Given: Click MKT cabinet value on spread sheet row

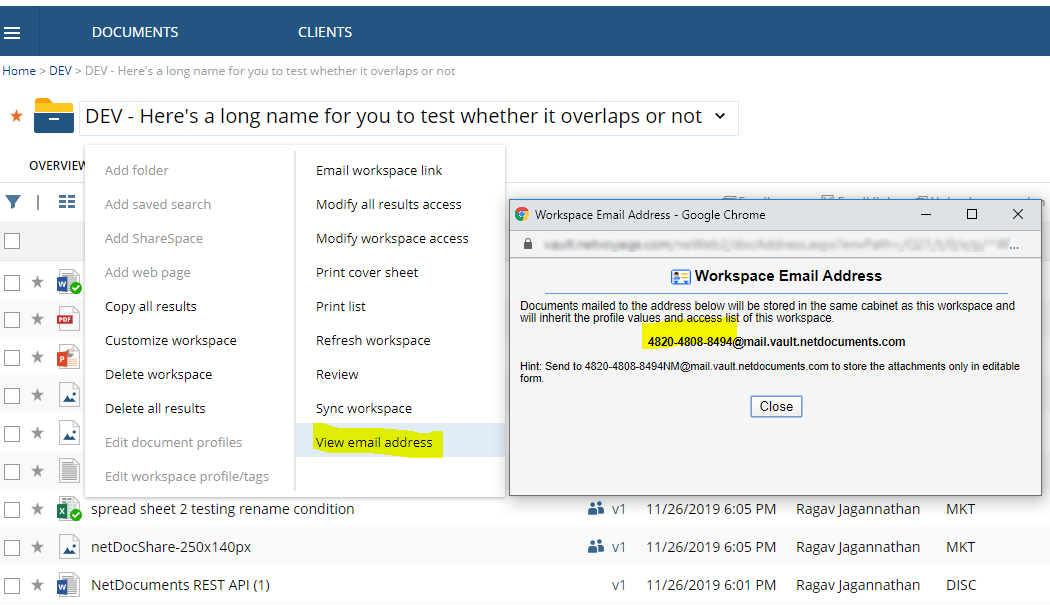Looking at the screenshot, I should pyautogui.click(x=960, y=509).
